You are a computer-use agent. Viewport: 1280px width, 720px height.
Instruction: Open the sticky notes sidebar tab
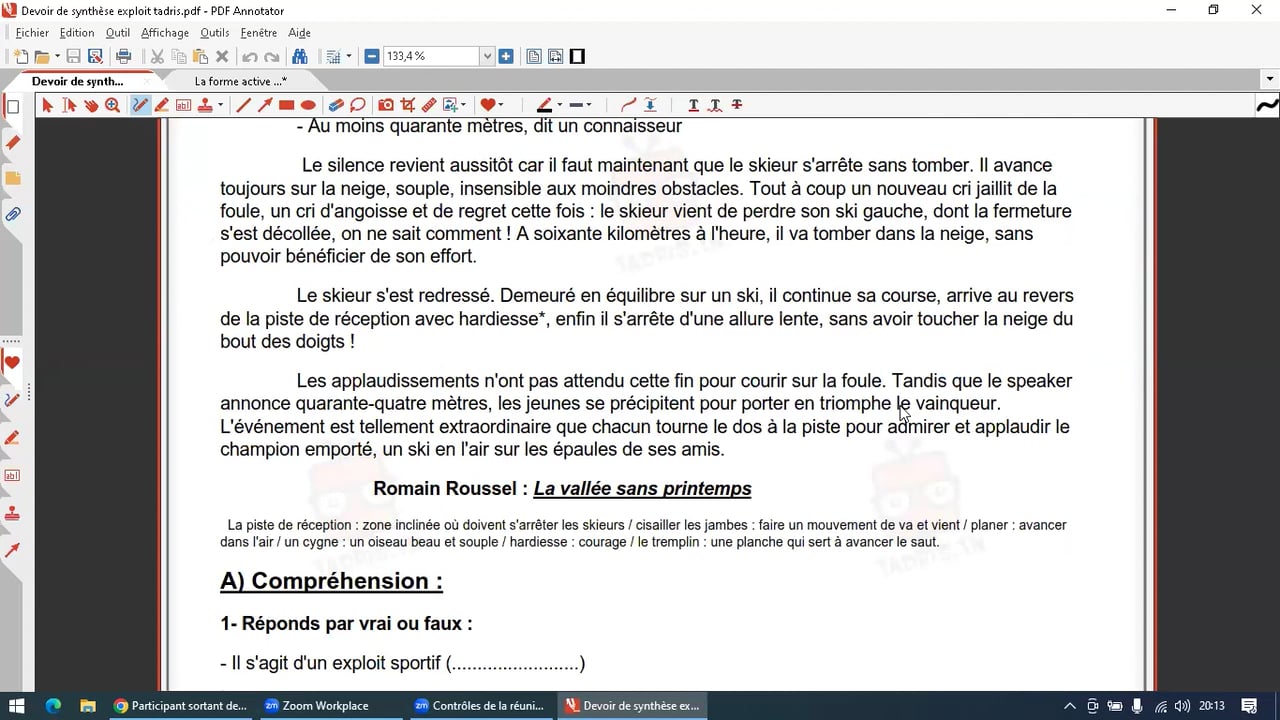[13, 179]
